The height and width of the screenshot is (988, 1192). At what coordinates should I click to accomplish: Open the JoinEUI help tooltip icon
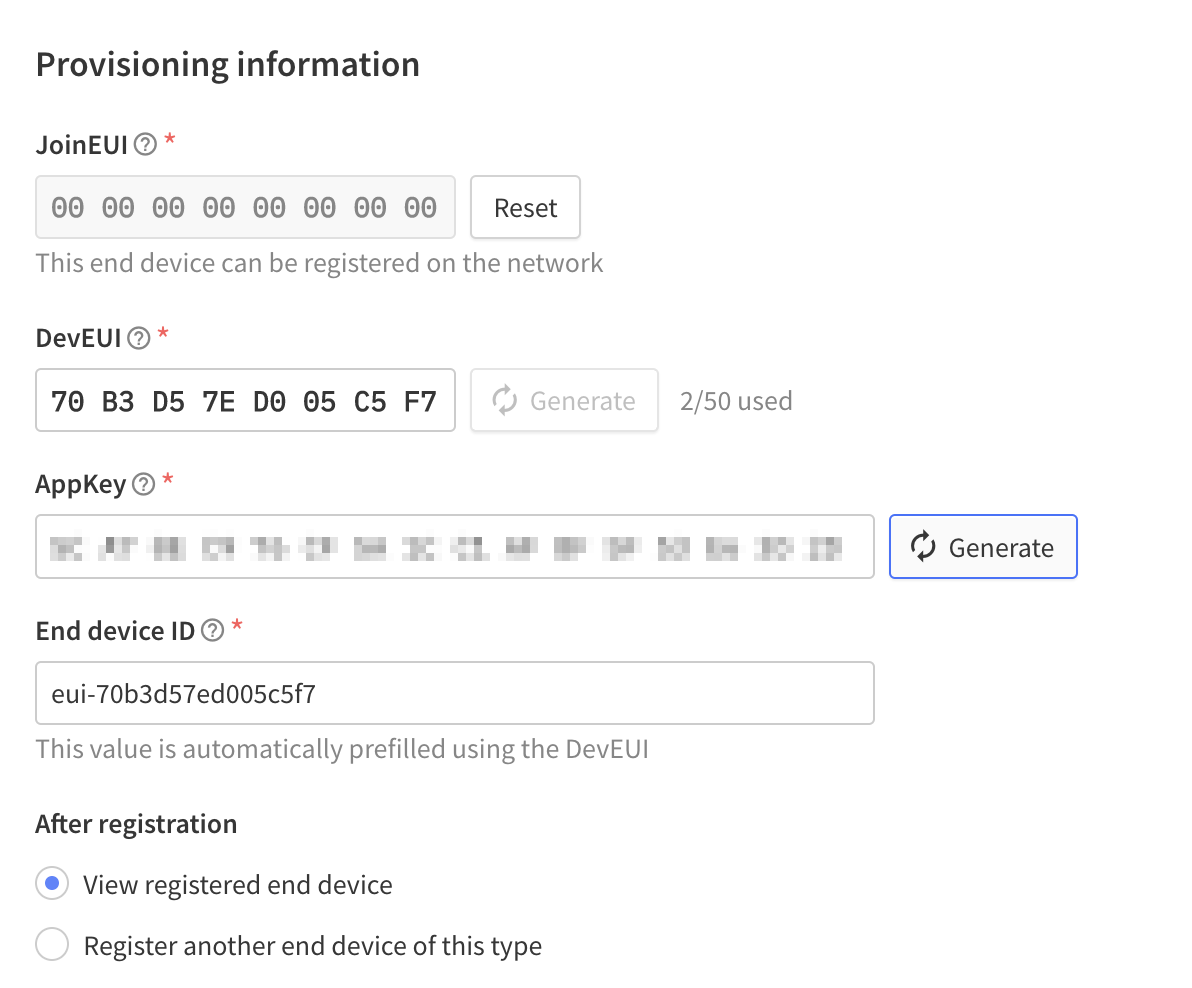(x=145, y=144)
